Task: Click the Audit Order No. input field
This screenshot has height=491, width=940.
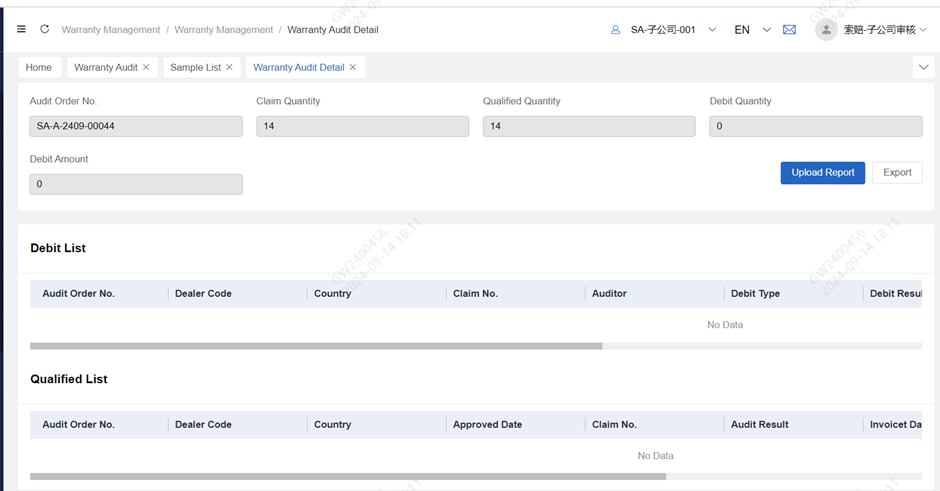Action: pyautogui.click(x=136, y=126)
